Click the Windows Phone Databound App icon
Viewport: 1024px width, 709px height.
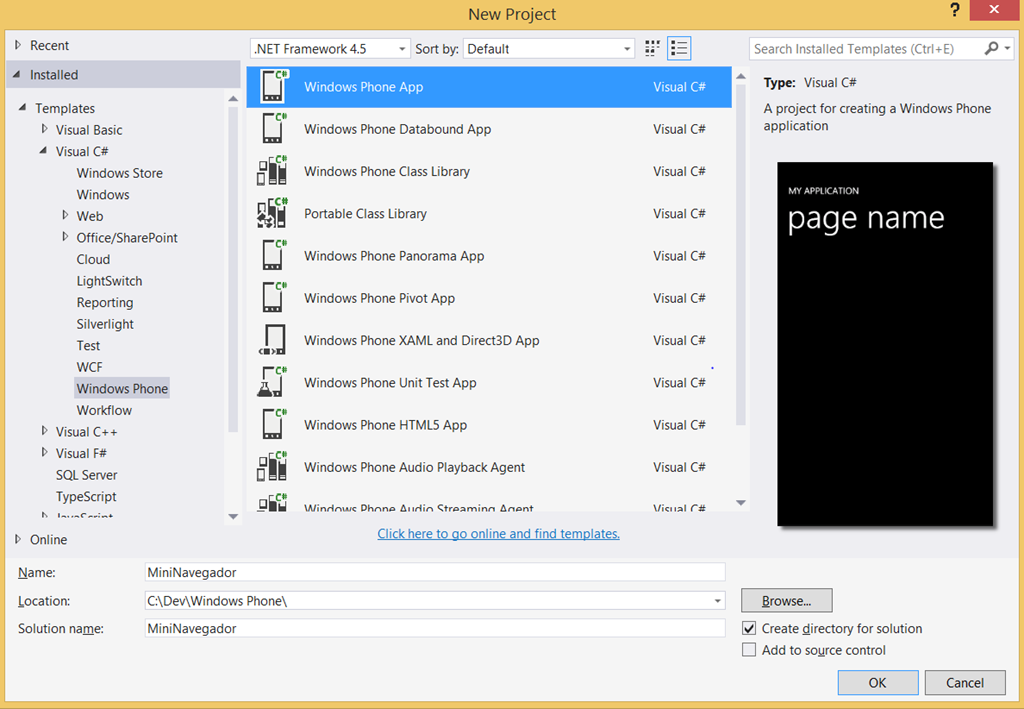(x=274, y=129)
